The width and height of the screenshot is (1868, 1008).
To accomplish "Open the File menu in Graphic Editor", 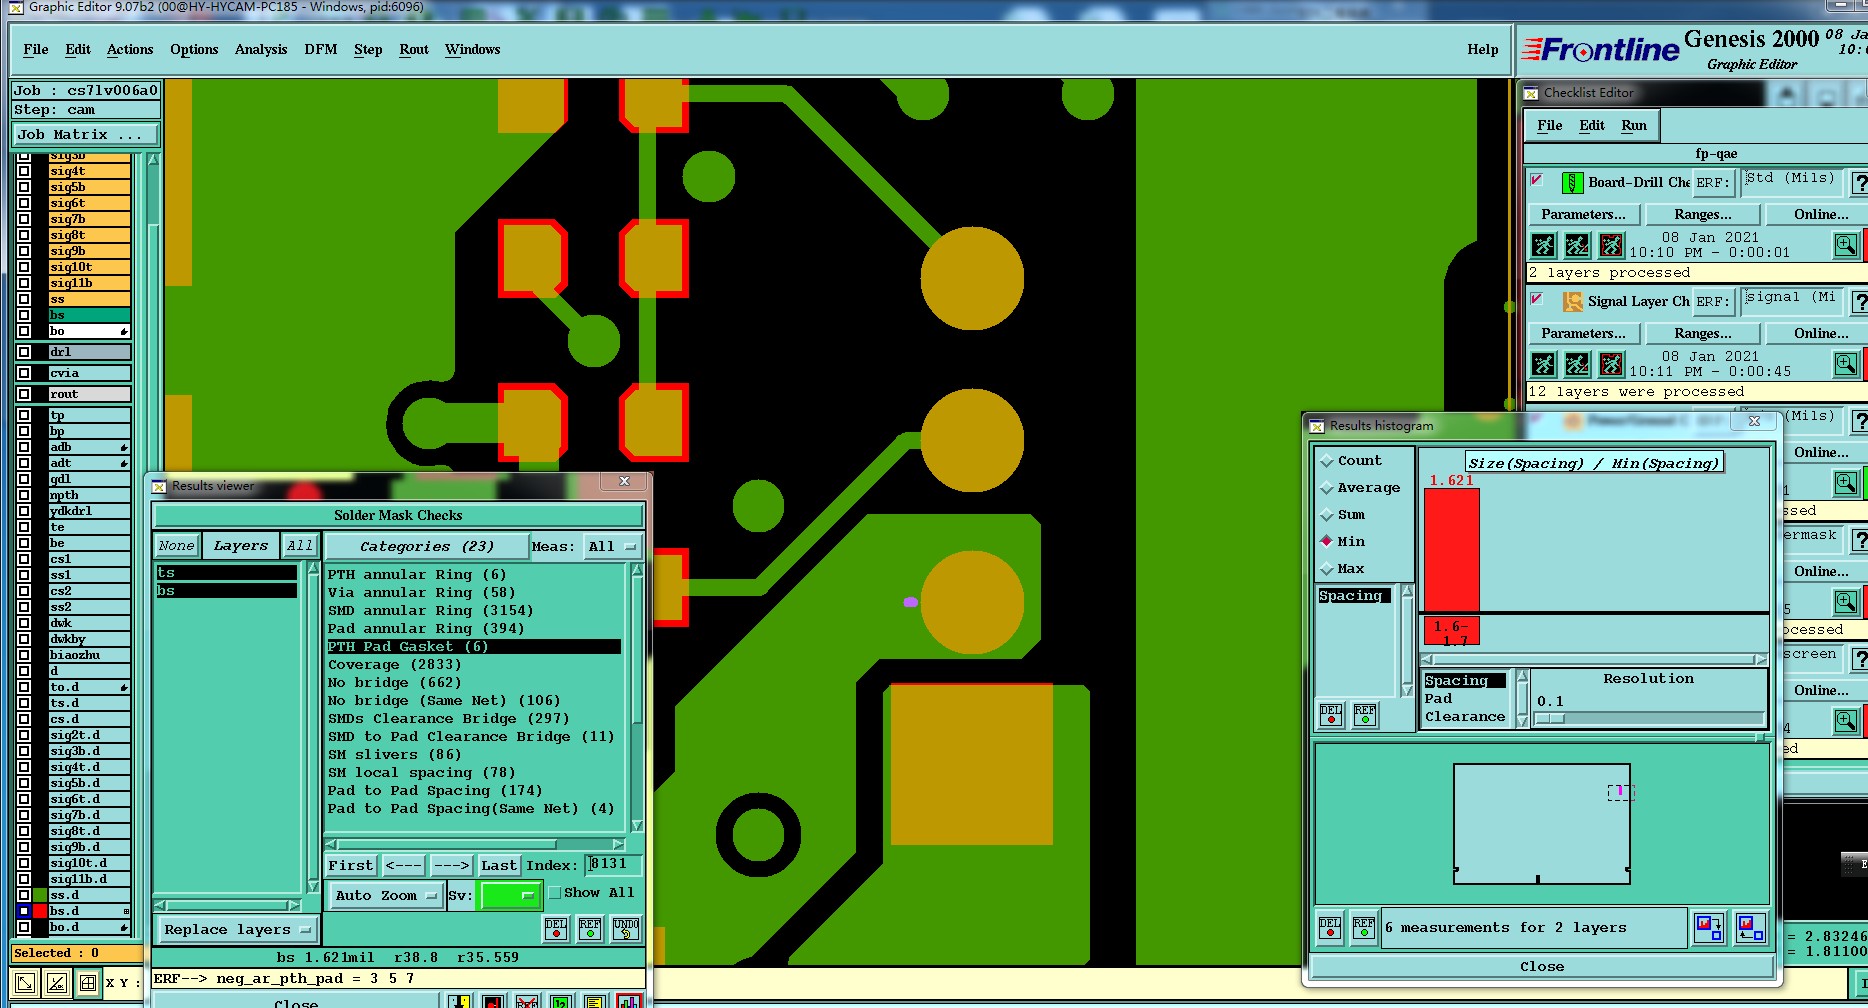I will point(36,50).
